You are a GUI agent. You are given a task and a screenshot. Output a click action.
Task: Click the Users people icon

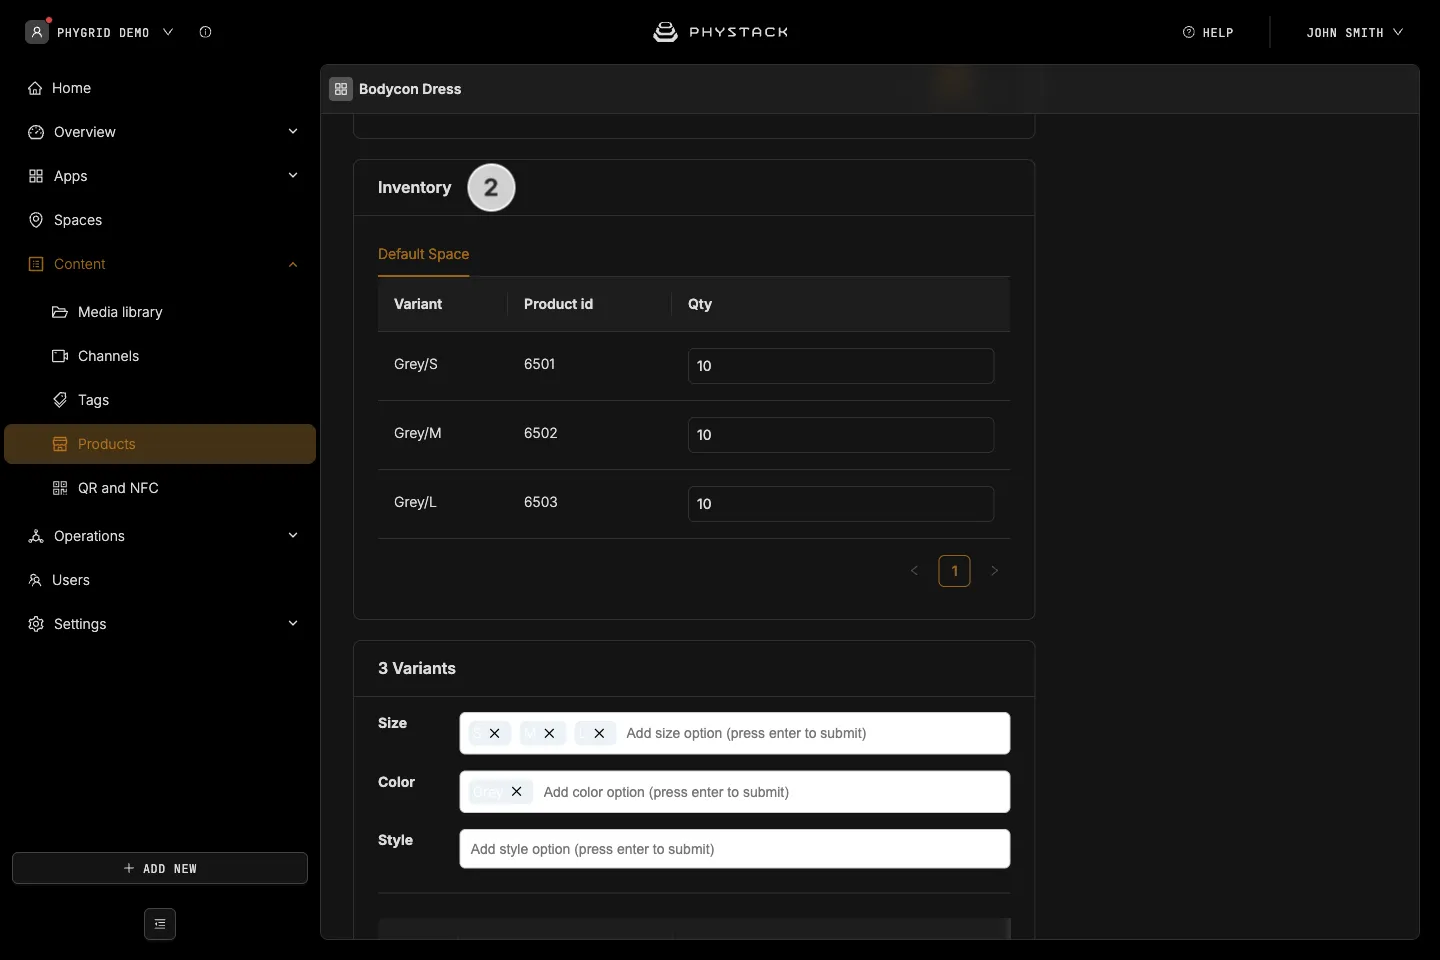(35, 580)
